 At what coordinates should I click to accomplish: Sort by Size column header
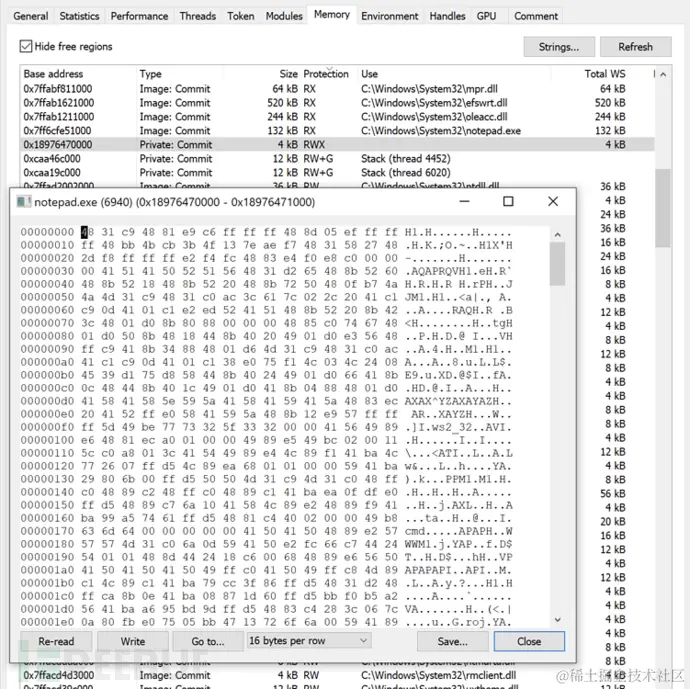coord(261,73)
